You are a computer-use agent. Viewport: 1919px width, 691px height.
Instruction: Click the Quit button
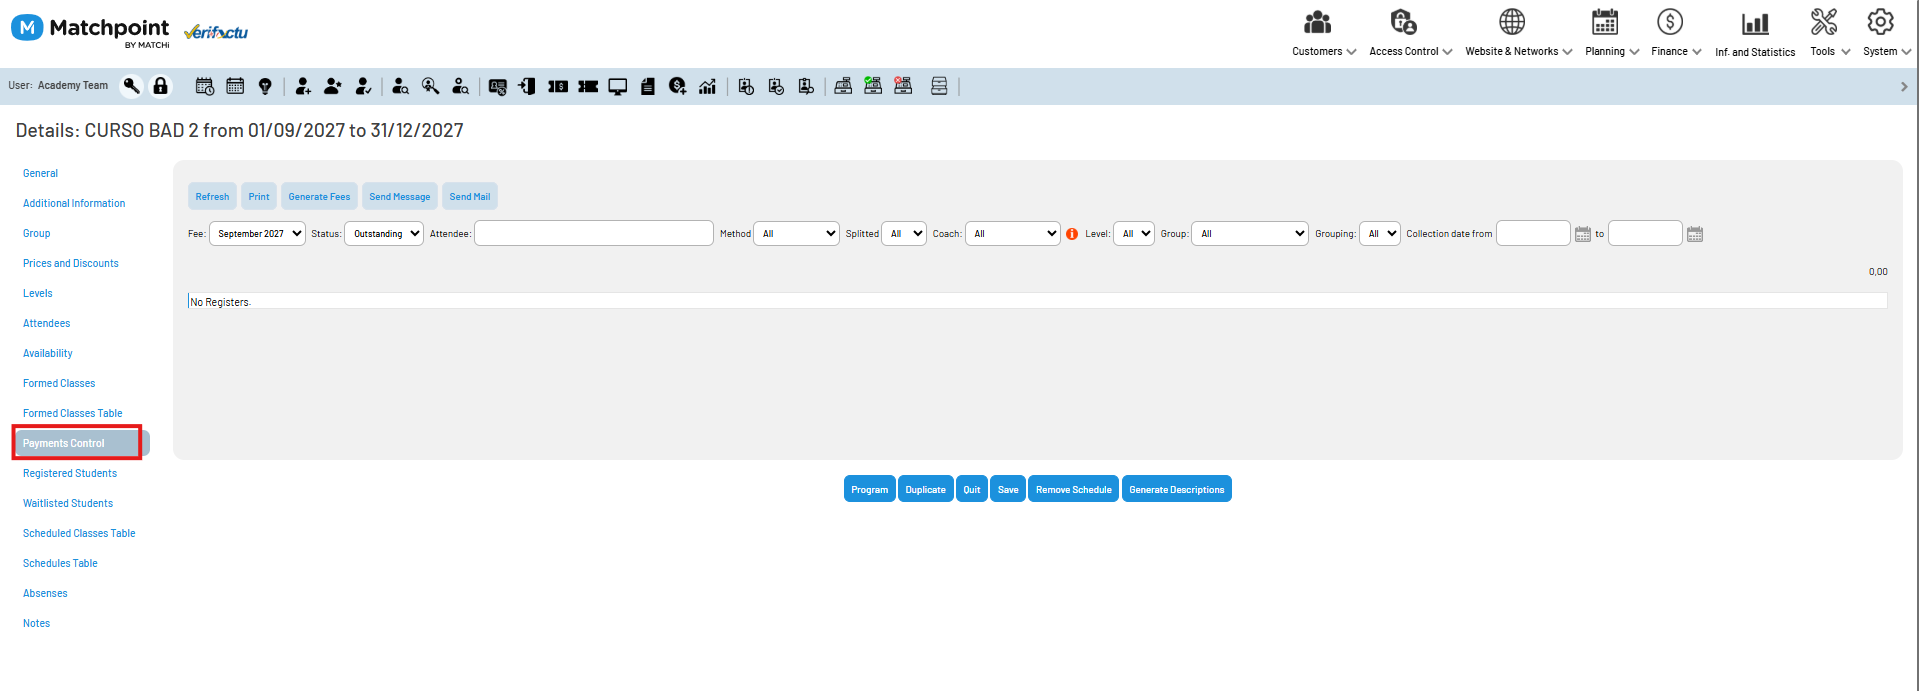(972, 489)
